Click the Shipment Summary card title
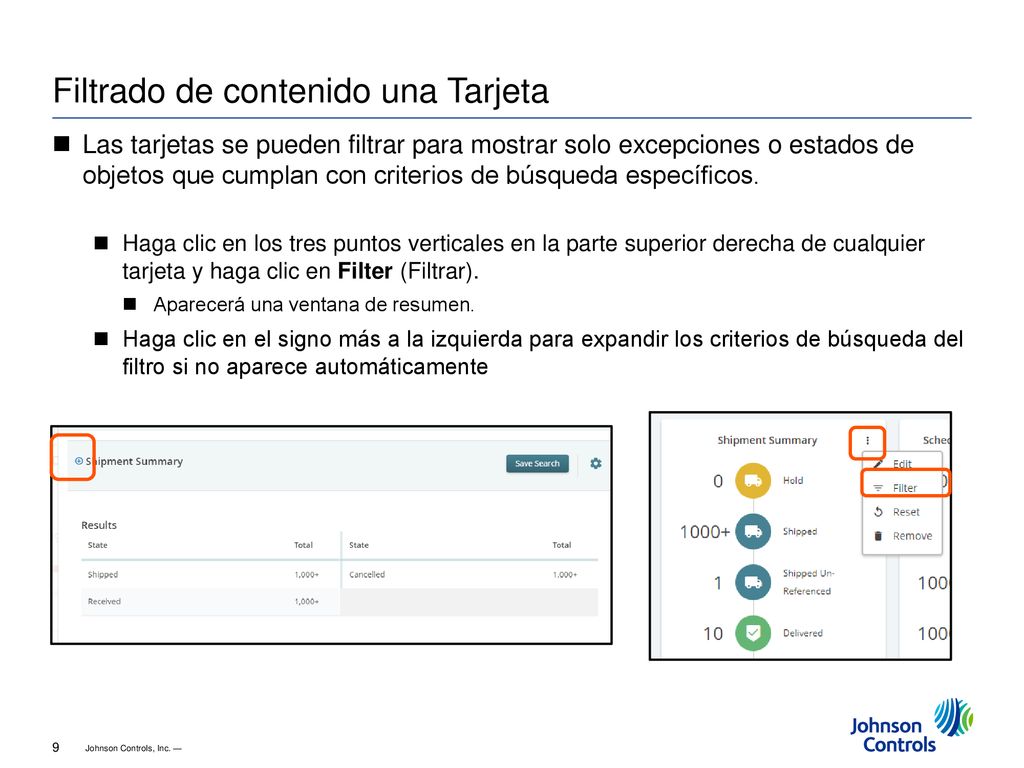The height and width of the screenshot is (768, 1024). tap(767, 440)
